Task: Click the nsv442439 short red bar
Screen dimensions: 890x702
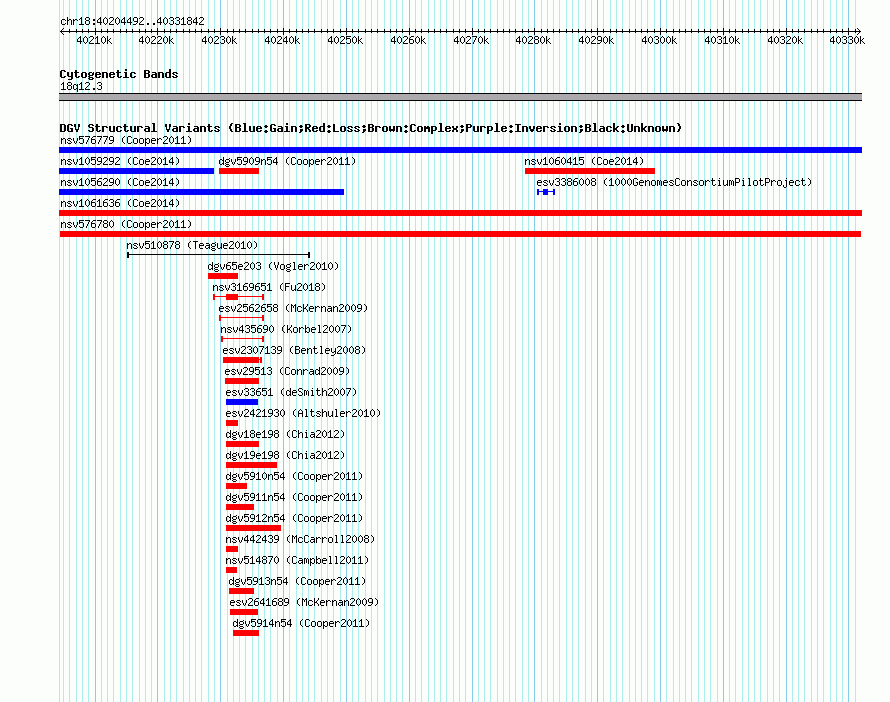Action: (x=232, y=549)
